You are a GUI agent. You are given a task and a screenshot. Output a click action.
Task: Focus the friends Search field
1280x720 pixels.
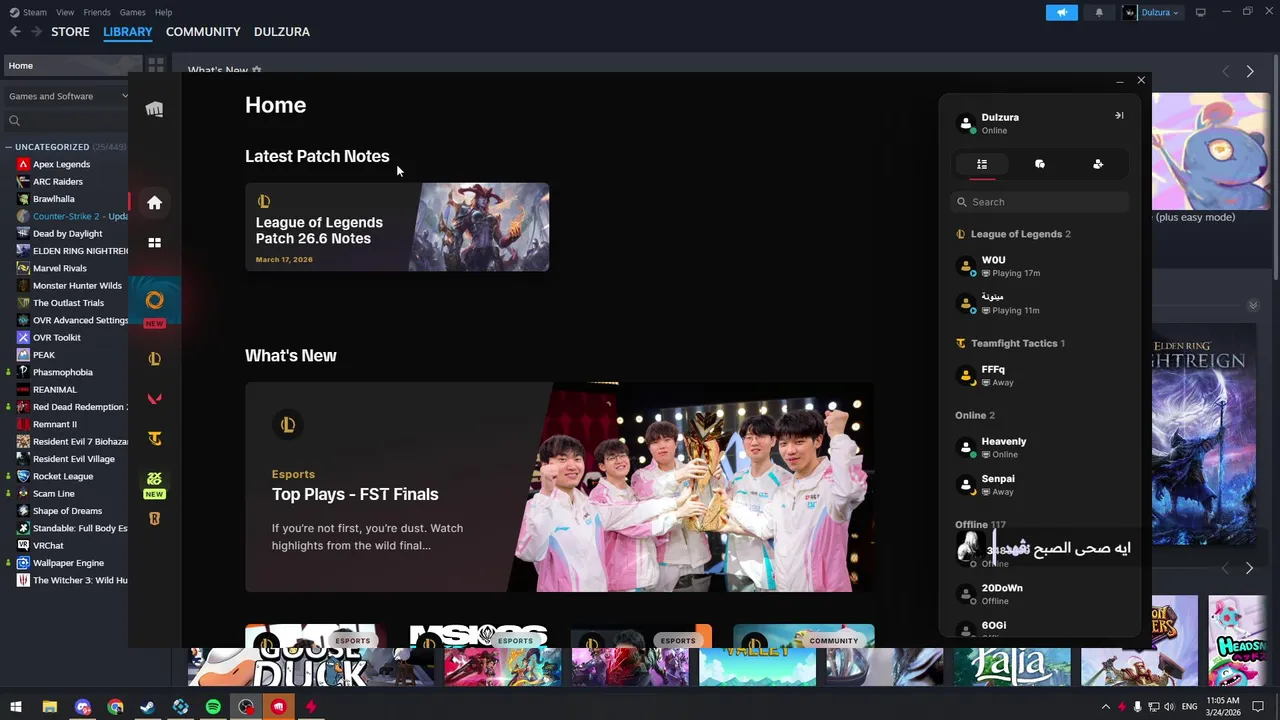[1040, 202]
